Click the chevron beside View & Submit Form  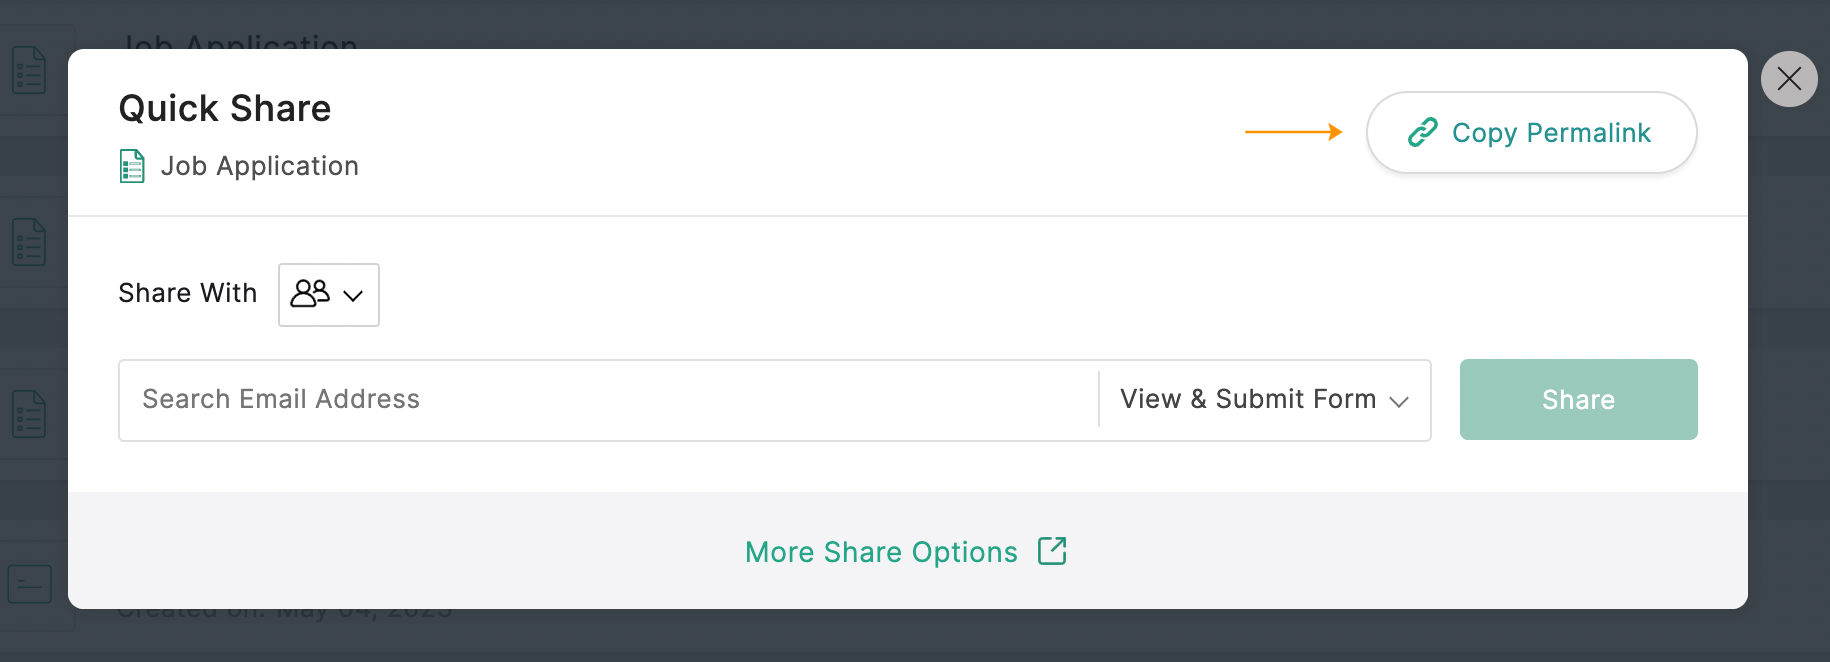pyautogui.click(x=1399, y=401)
